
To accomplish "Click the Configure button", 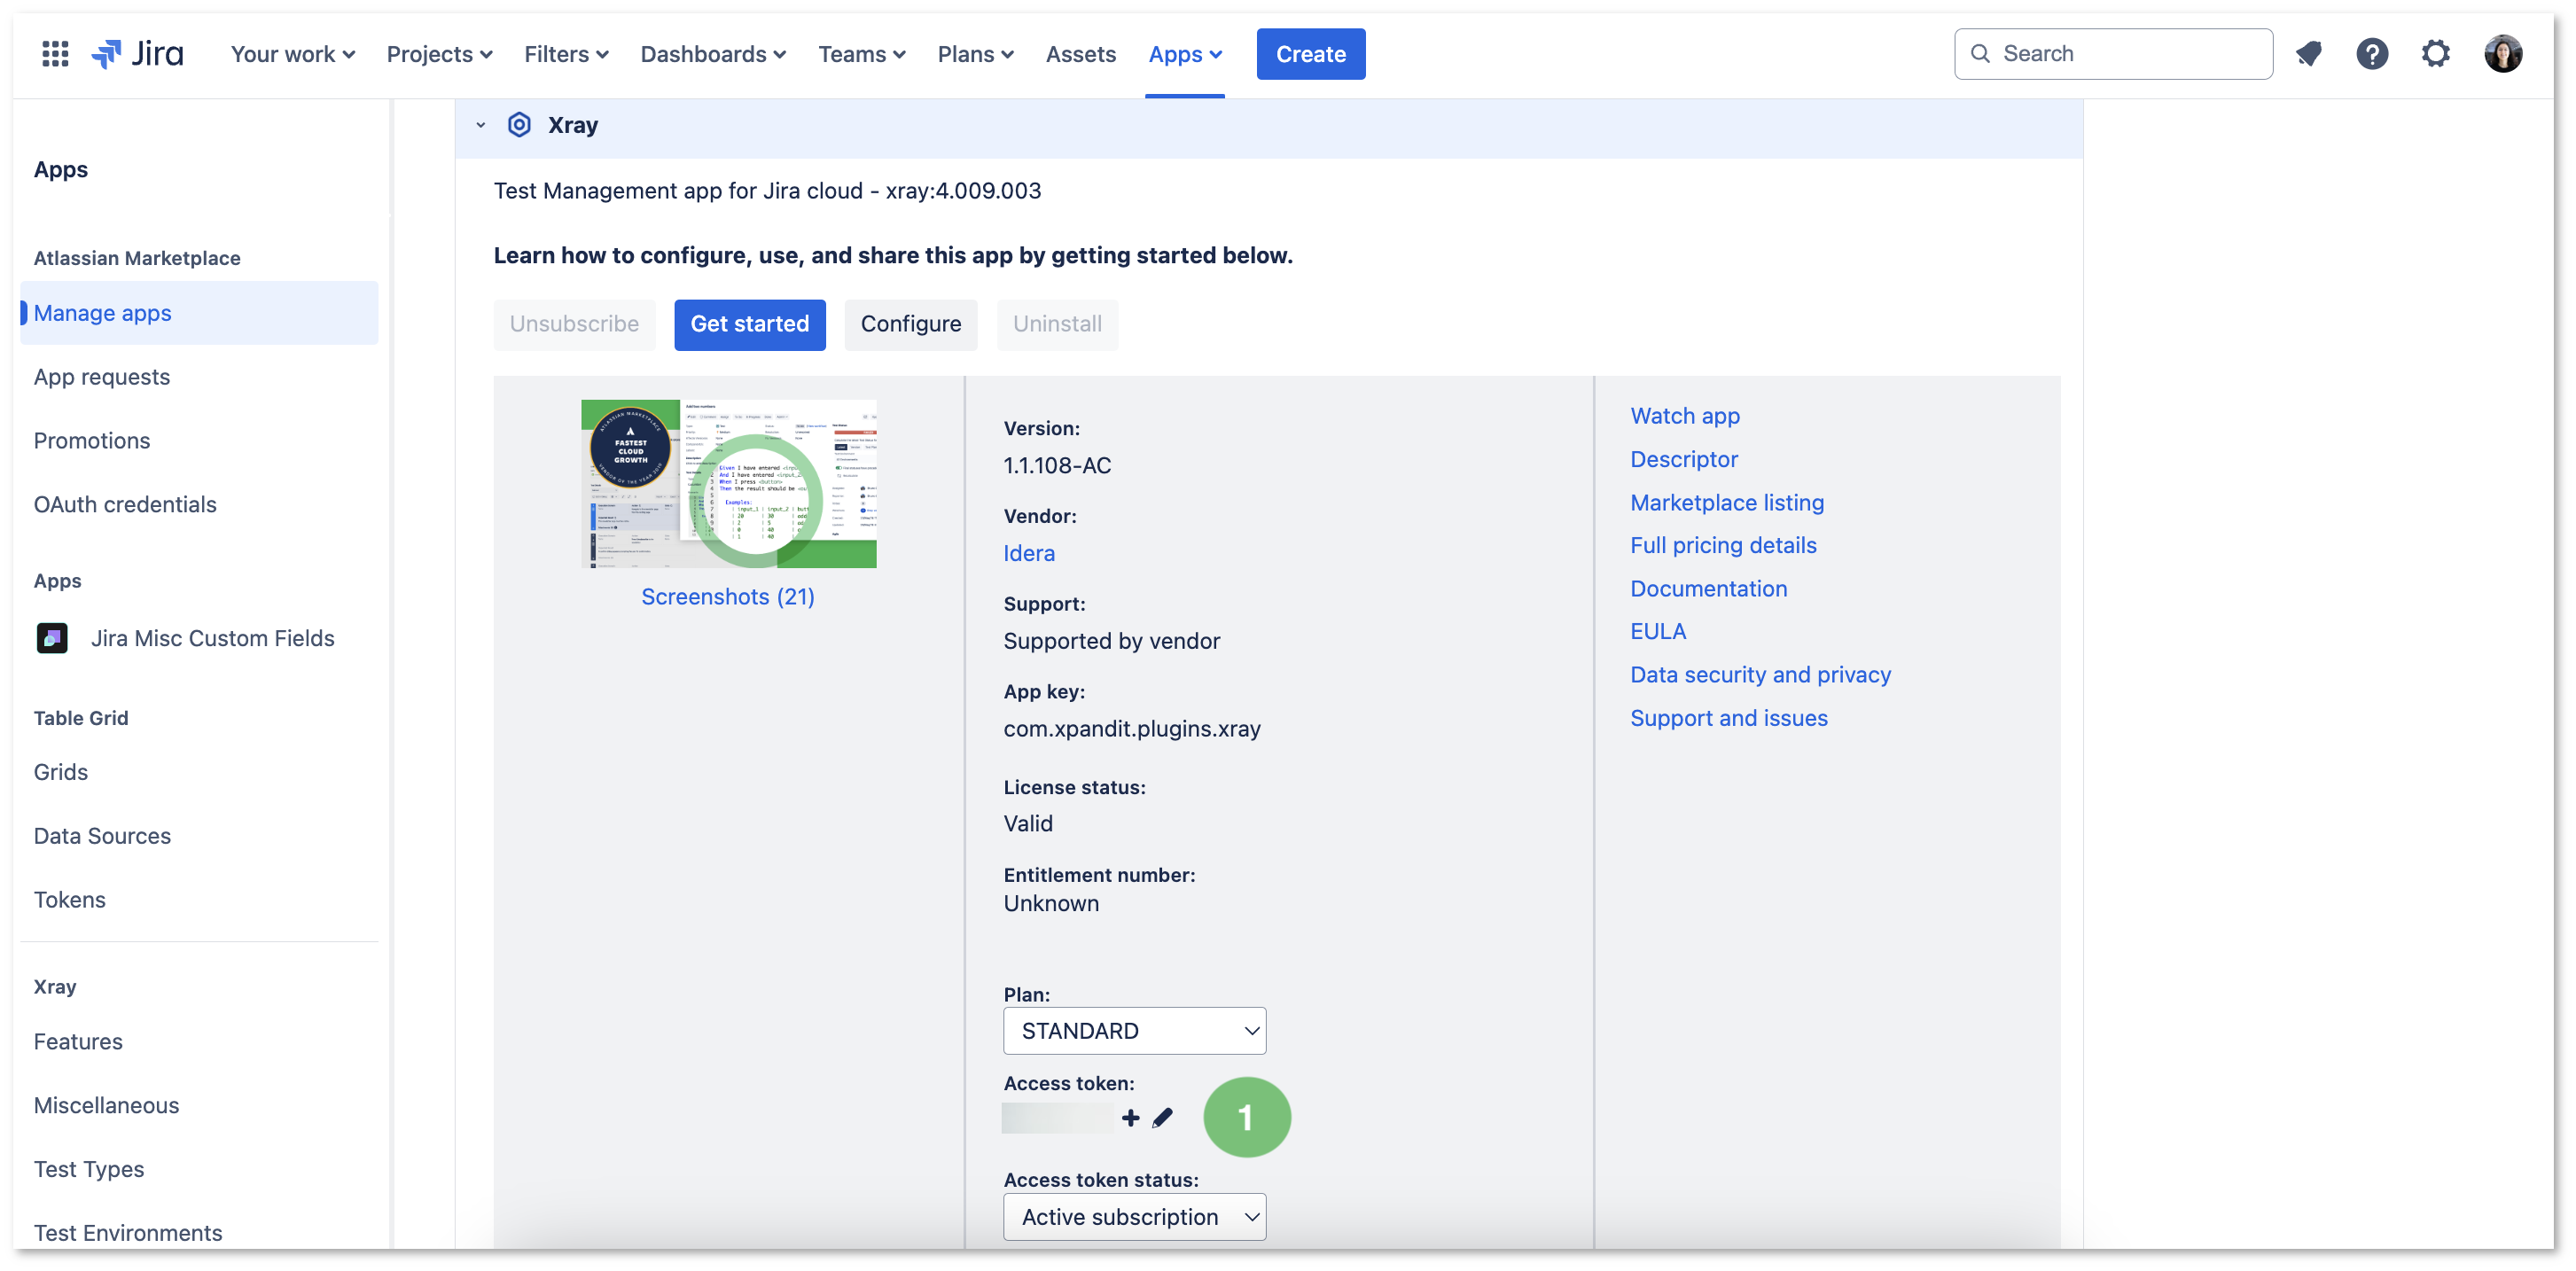I will pos(910,324).
